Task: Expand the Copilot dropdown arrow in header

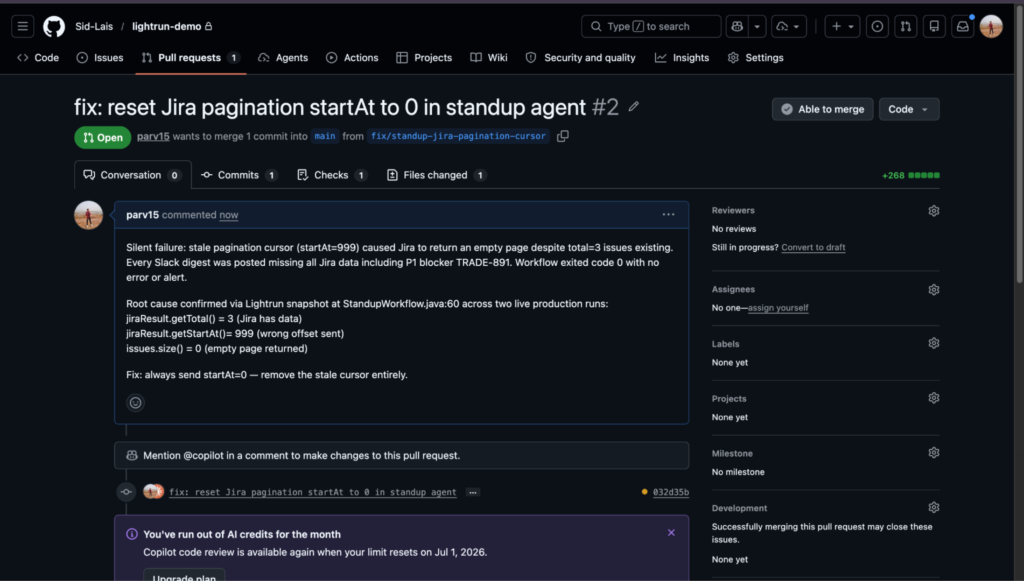Action: tap(758, 26)
